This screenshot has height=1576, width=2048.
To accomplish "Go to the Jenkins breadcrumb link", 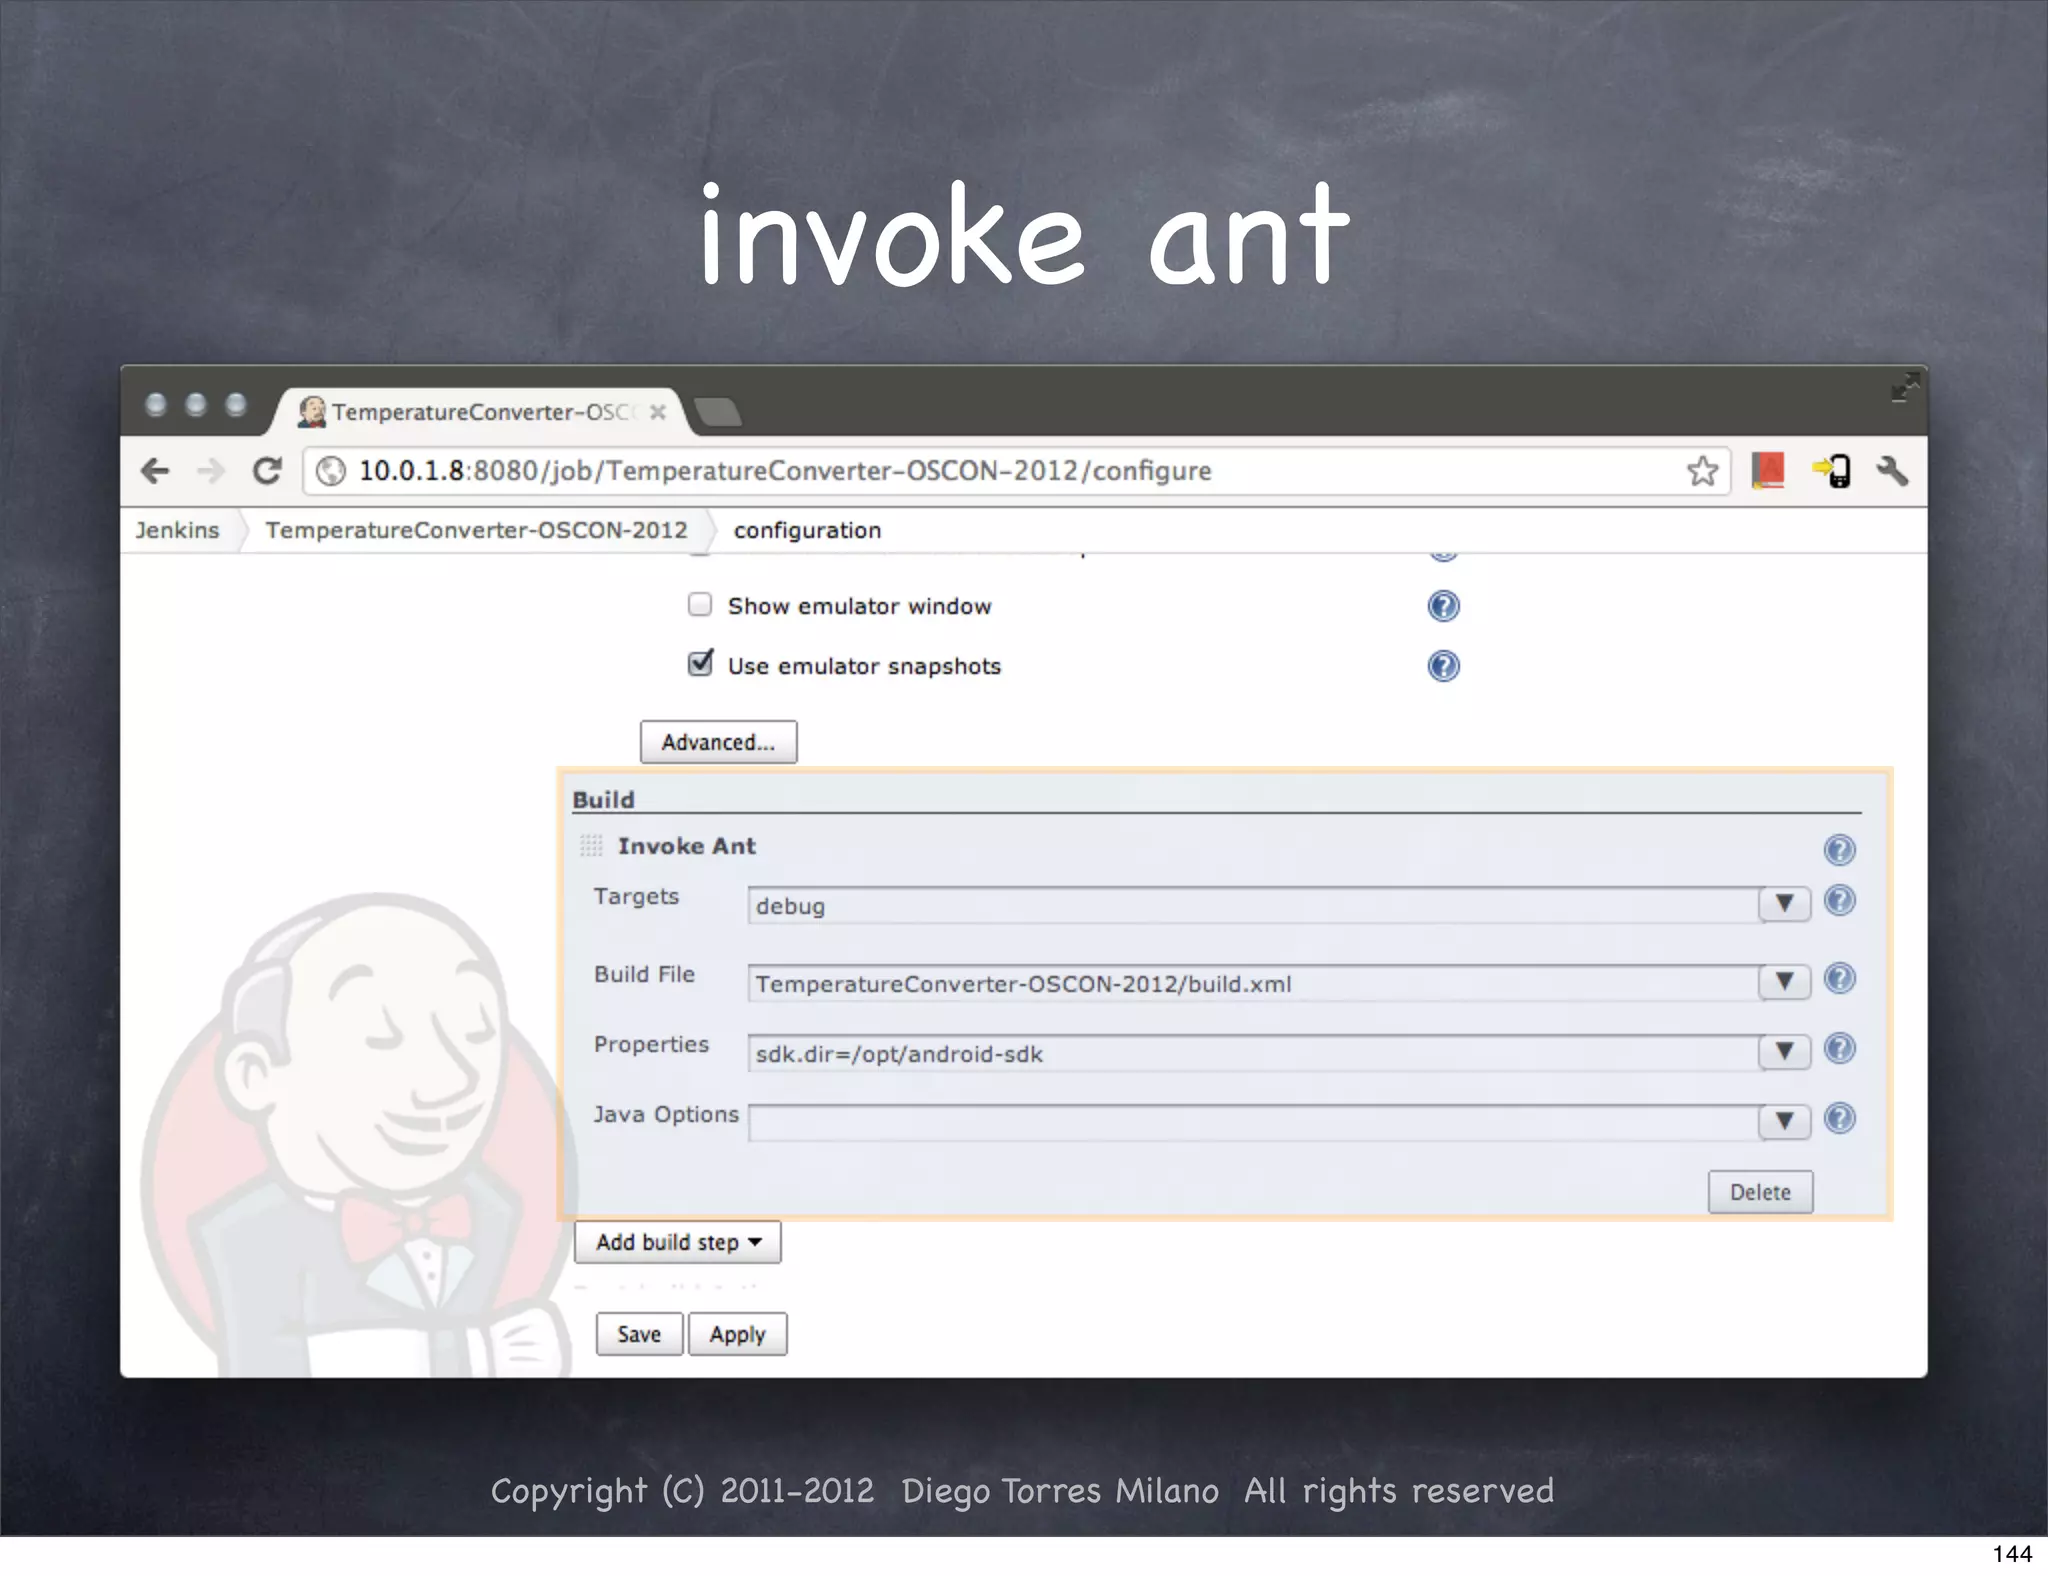I will point(177,530).
